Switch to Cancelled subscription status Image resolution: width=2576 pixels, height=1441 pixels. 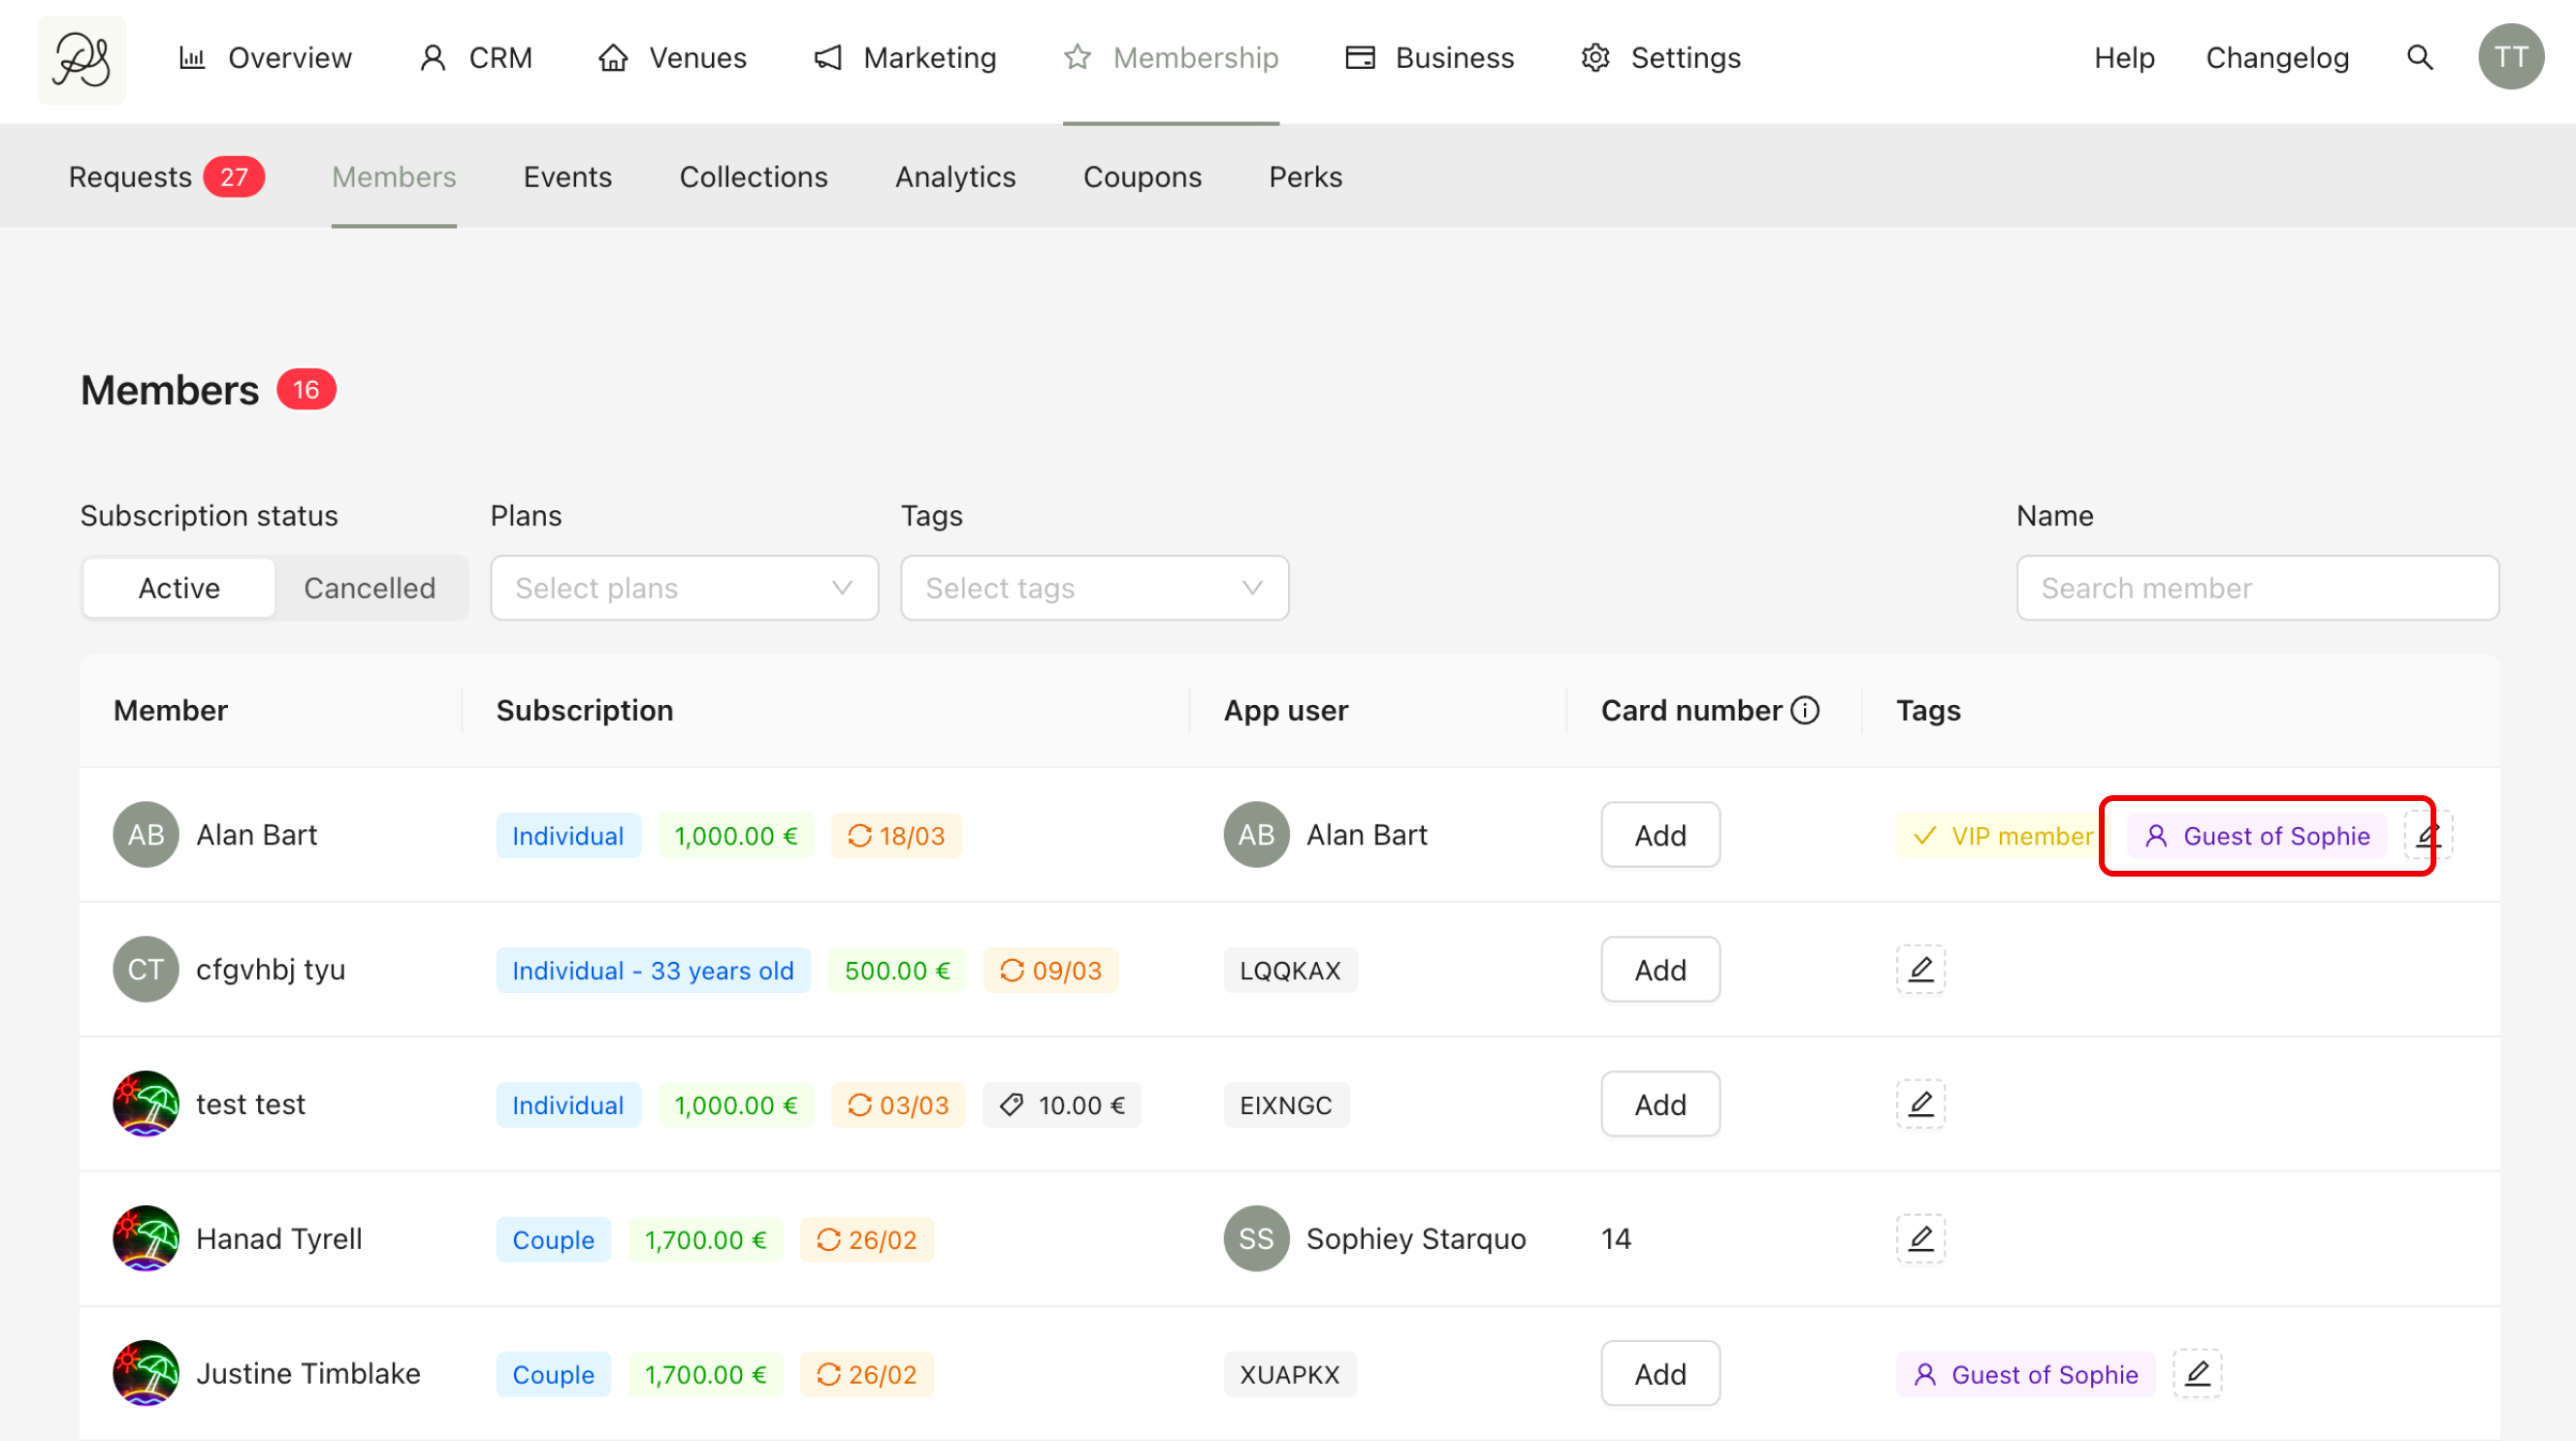369,588
